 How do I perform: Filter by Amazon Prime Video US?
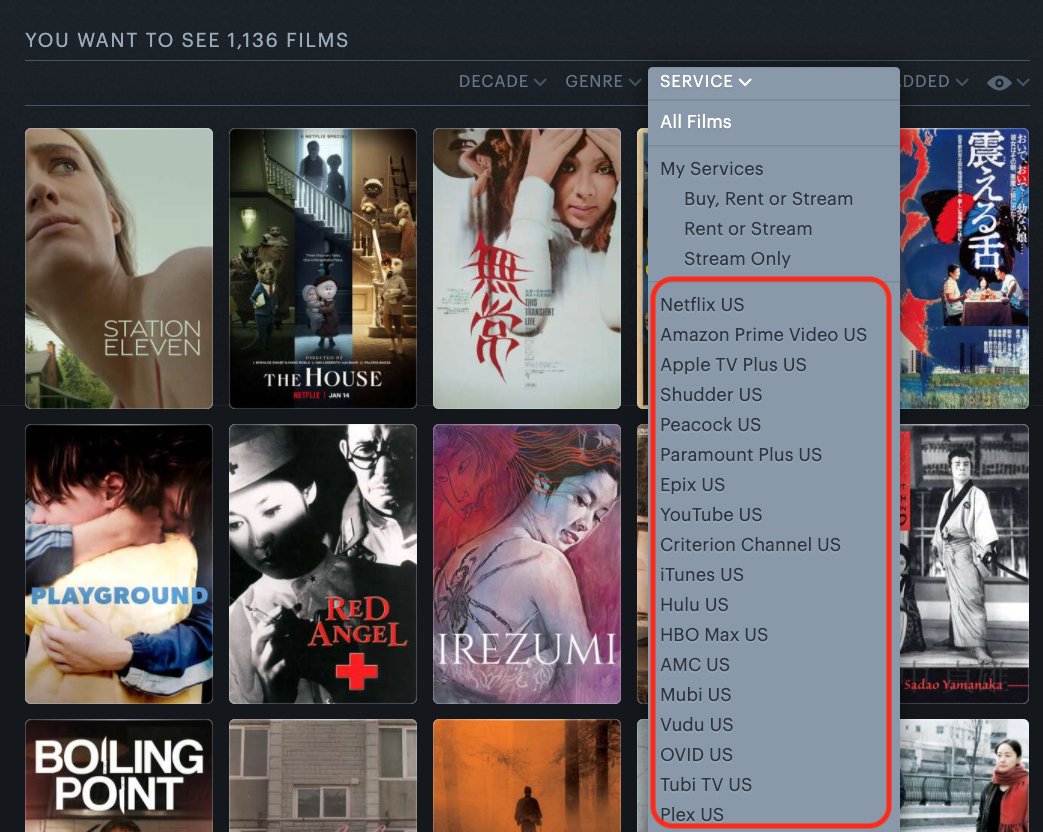[763, 335]
